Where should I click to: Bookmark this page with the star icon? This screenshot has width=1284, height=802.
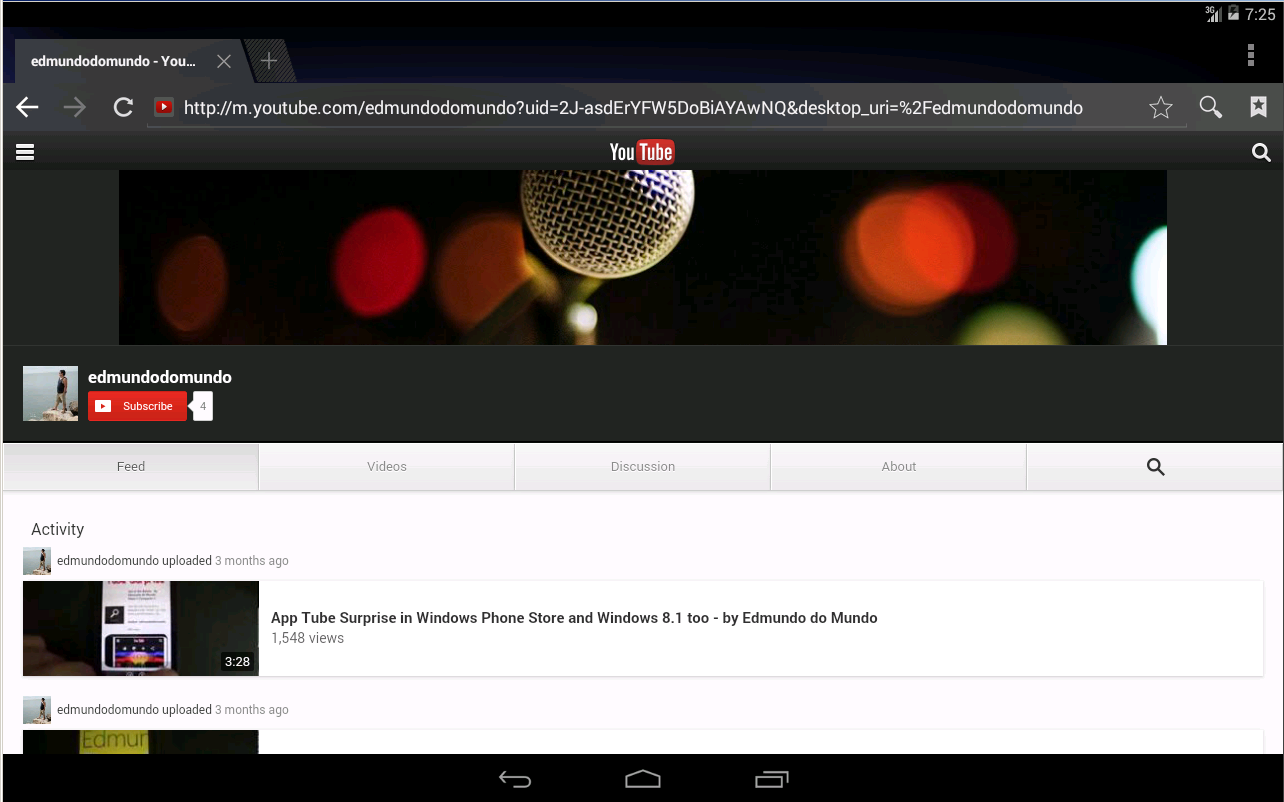pos(1161,107)
